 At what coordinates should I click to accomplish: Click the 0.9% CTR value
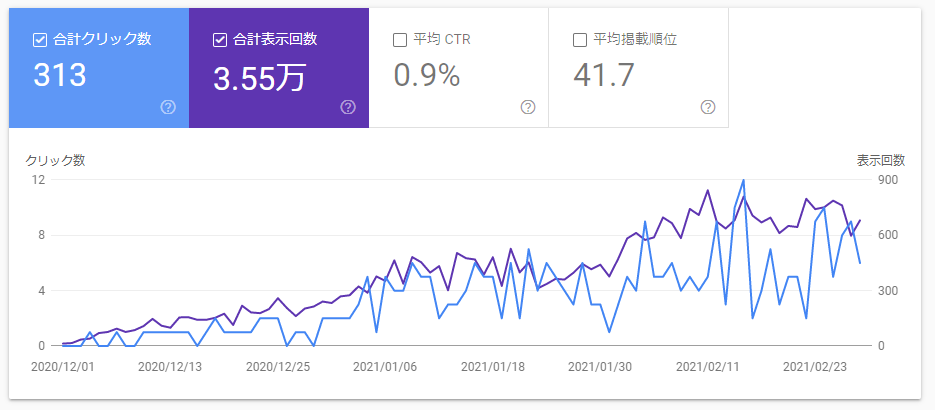coord(427,76)
